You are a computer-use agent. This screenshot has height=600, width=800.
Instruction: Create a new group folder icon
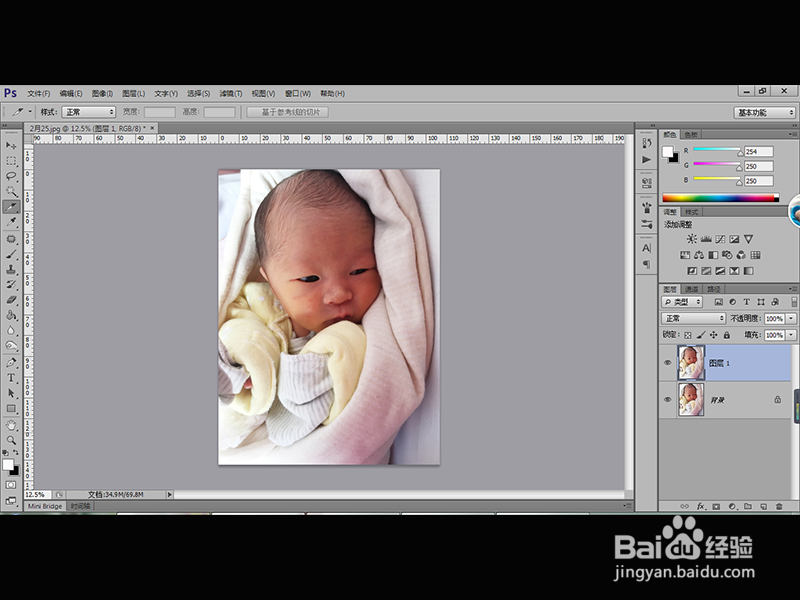click(x=747, y=506)
